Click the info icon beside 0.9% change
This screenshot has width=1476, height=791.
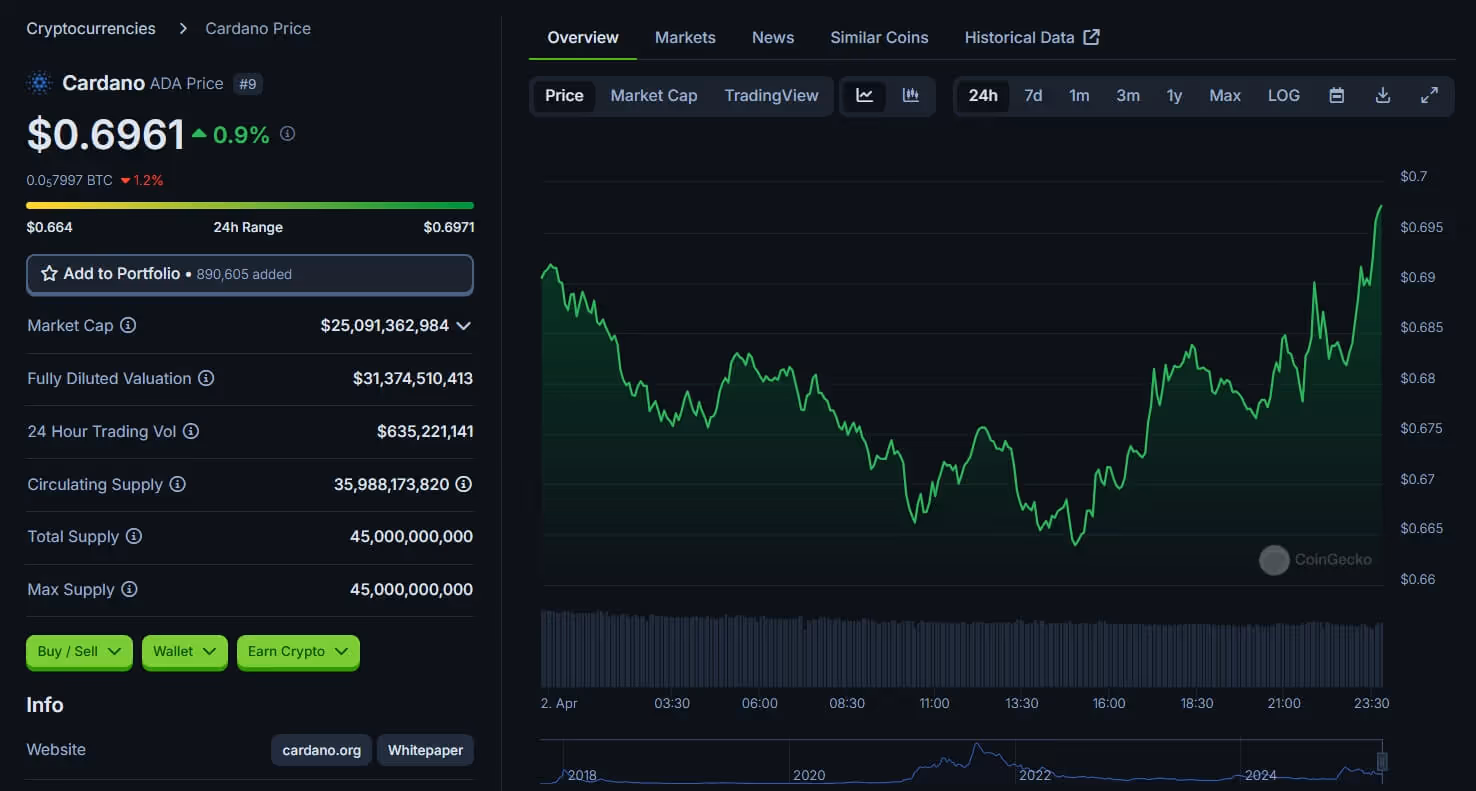(287, 133)
